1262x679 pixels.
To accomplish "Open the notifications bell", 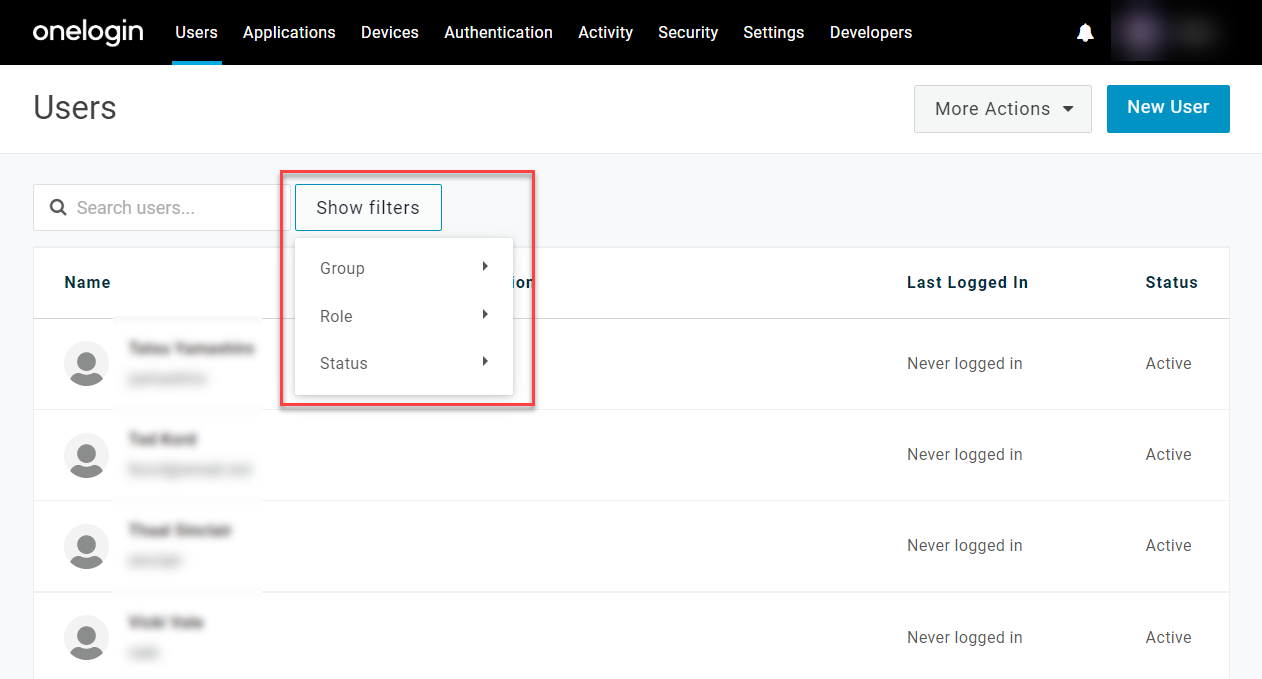I will point(1085,32).
